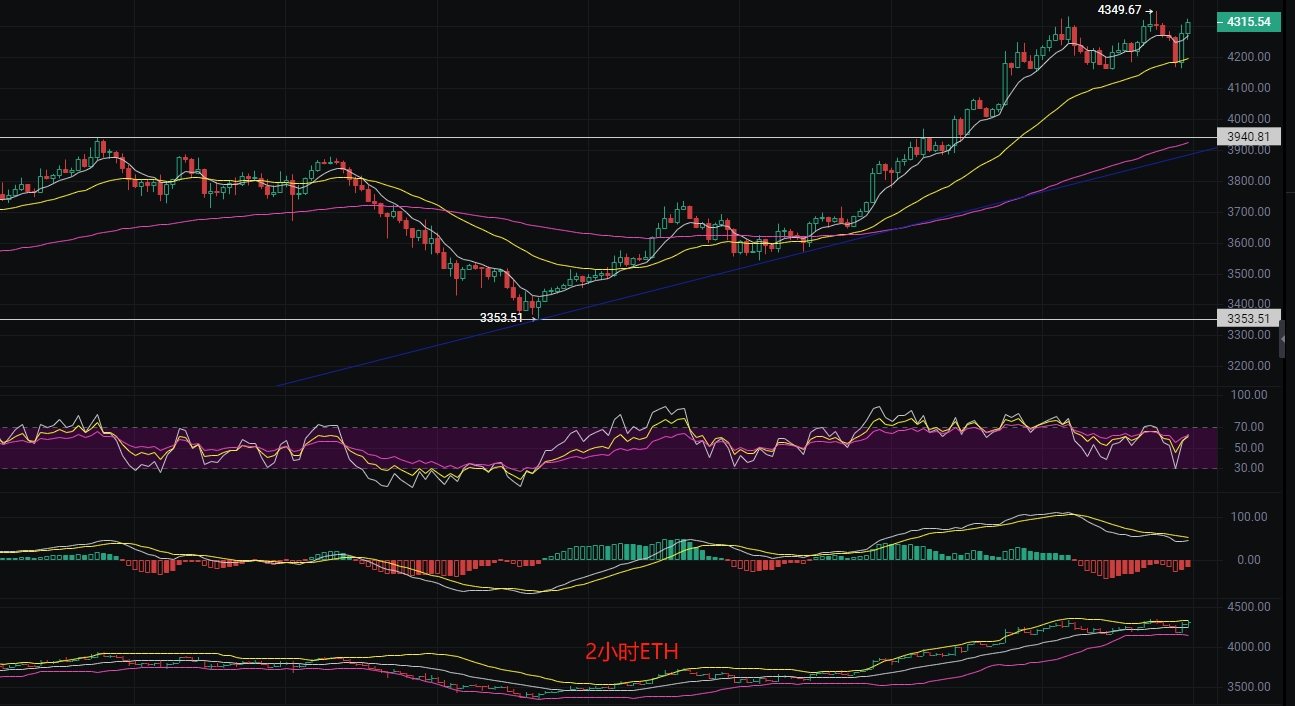
Task: Click the 3353.51 low marker on chart
Action: 501,317
